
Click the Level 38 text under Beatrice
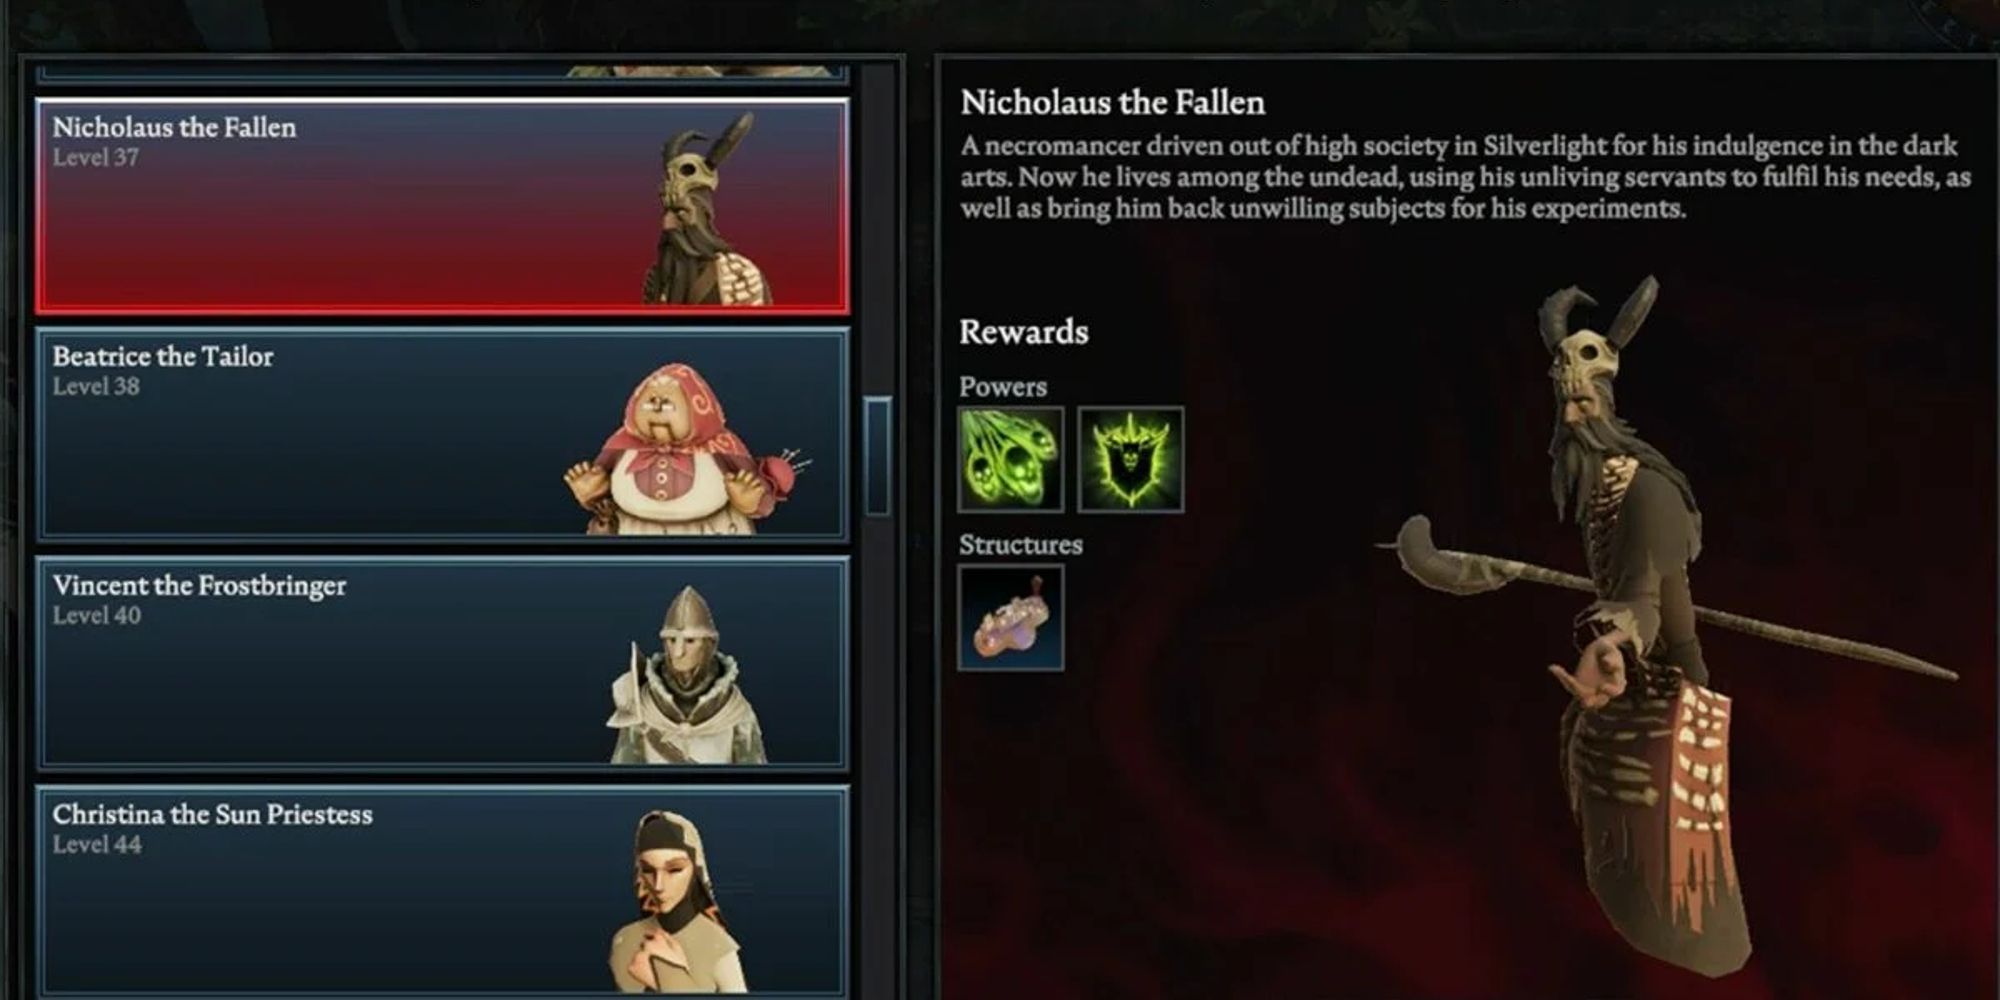point(96,386)
